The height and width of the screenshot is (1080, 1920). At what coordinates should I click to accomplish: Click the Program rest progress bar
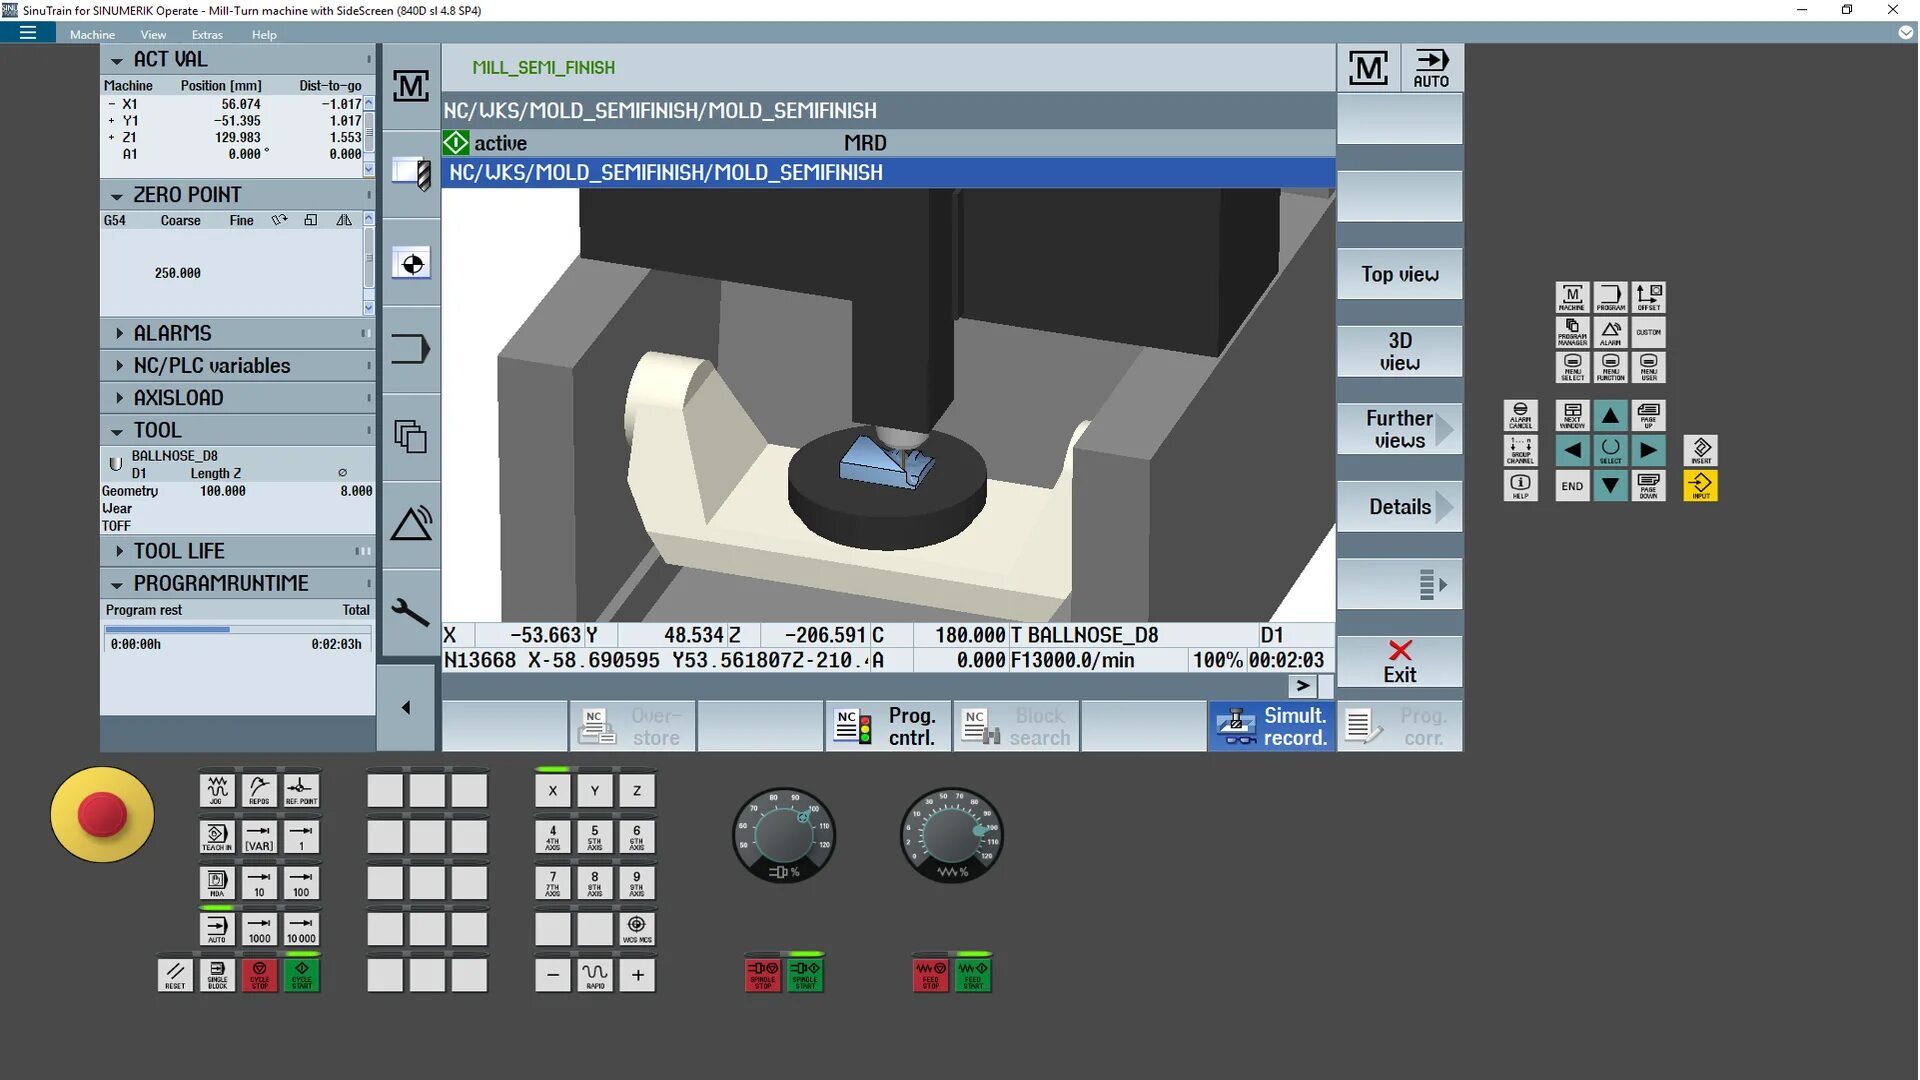(238, 629)
